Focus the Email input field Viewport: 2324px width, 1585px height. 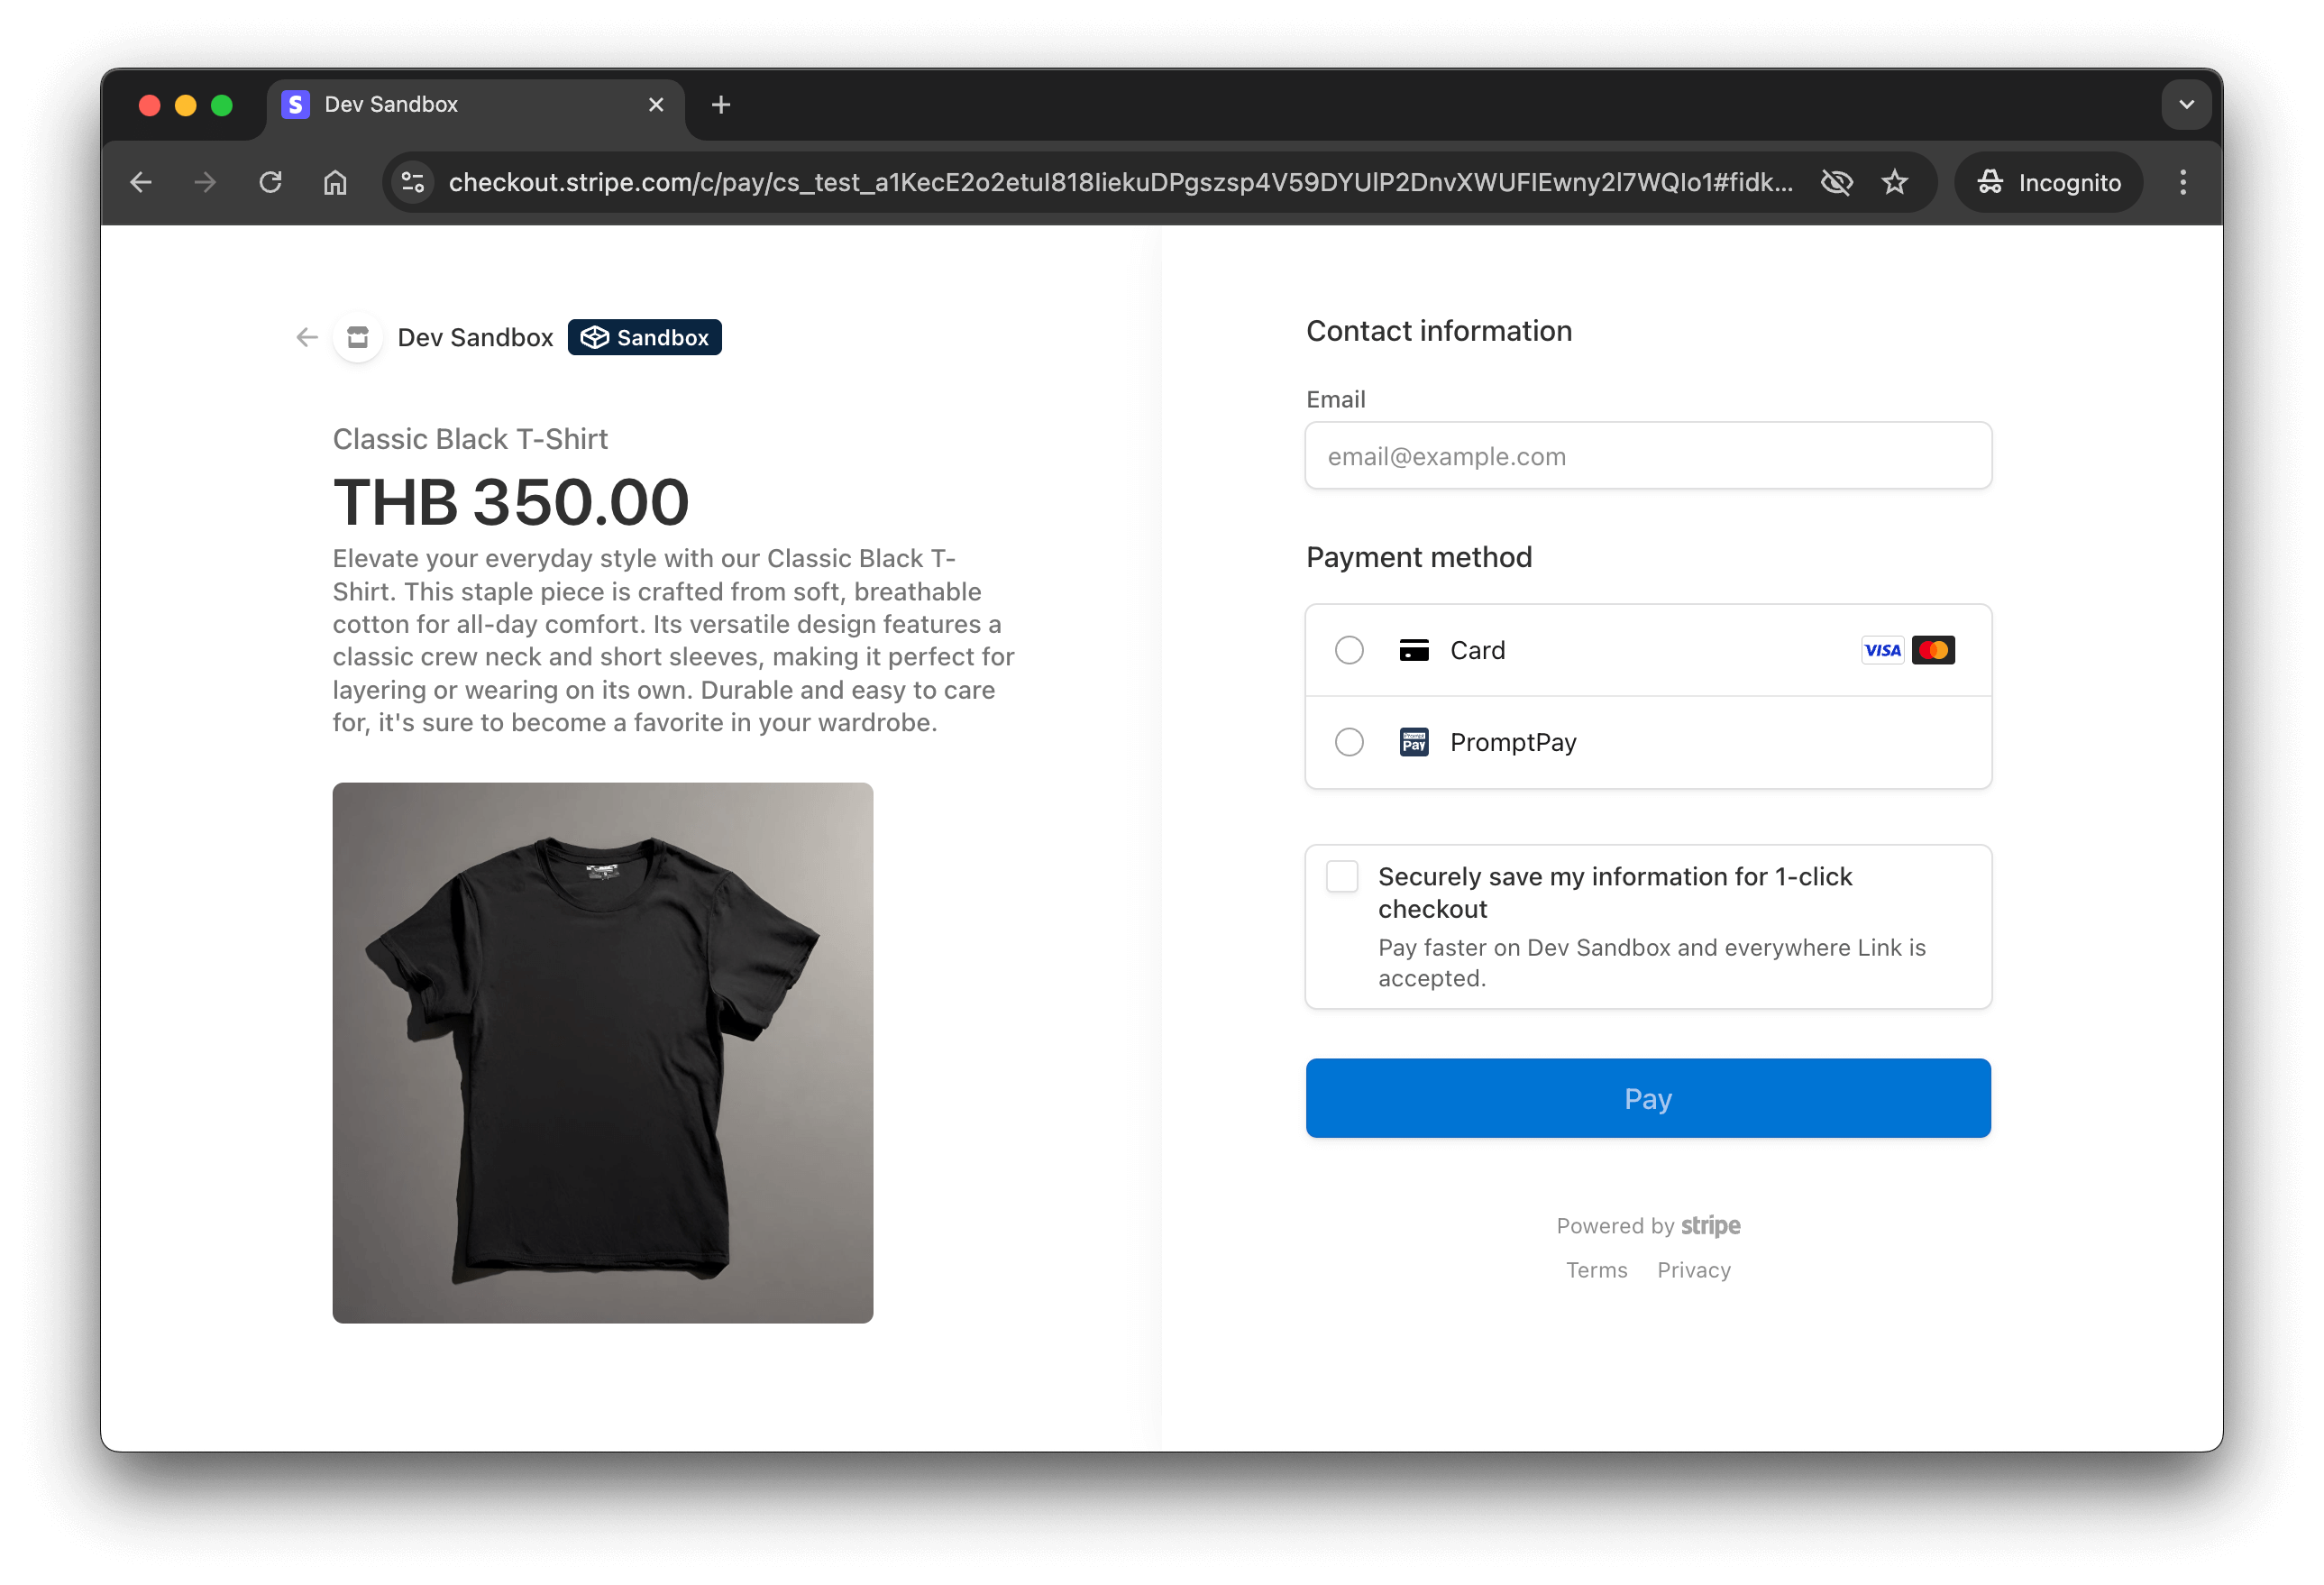[1647, 456]
